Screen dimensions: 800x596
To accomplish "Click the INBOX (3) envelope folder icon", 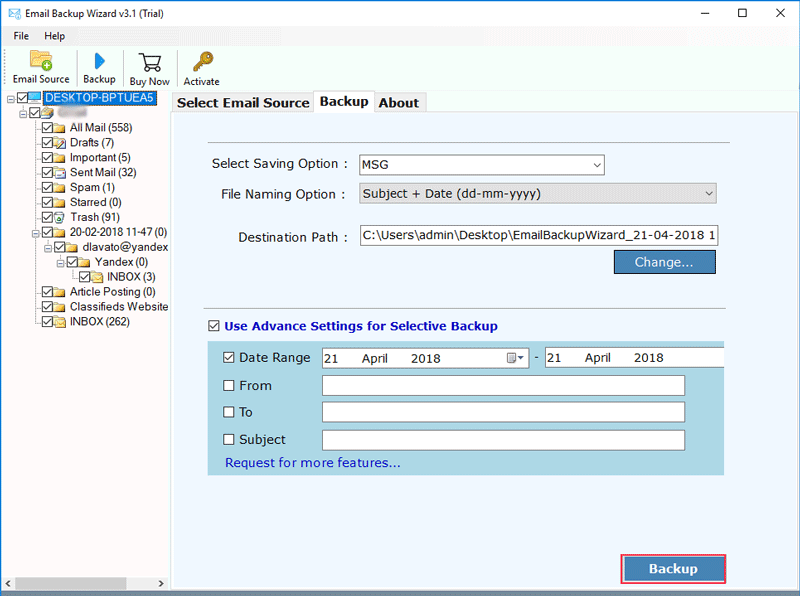I will [x=97, y=277].
